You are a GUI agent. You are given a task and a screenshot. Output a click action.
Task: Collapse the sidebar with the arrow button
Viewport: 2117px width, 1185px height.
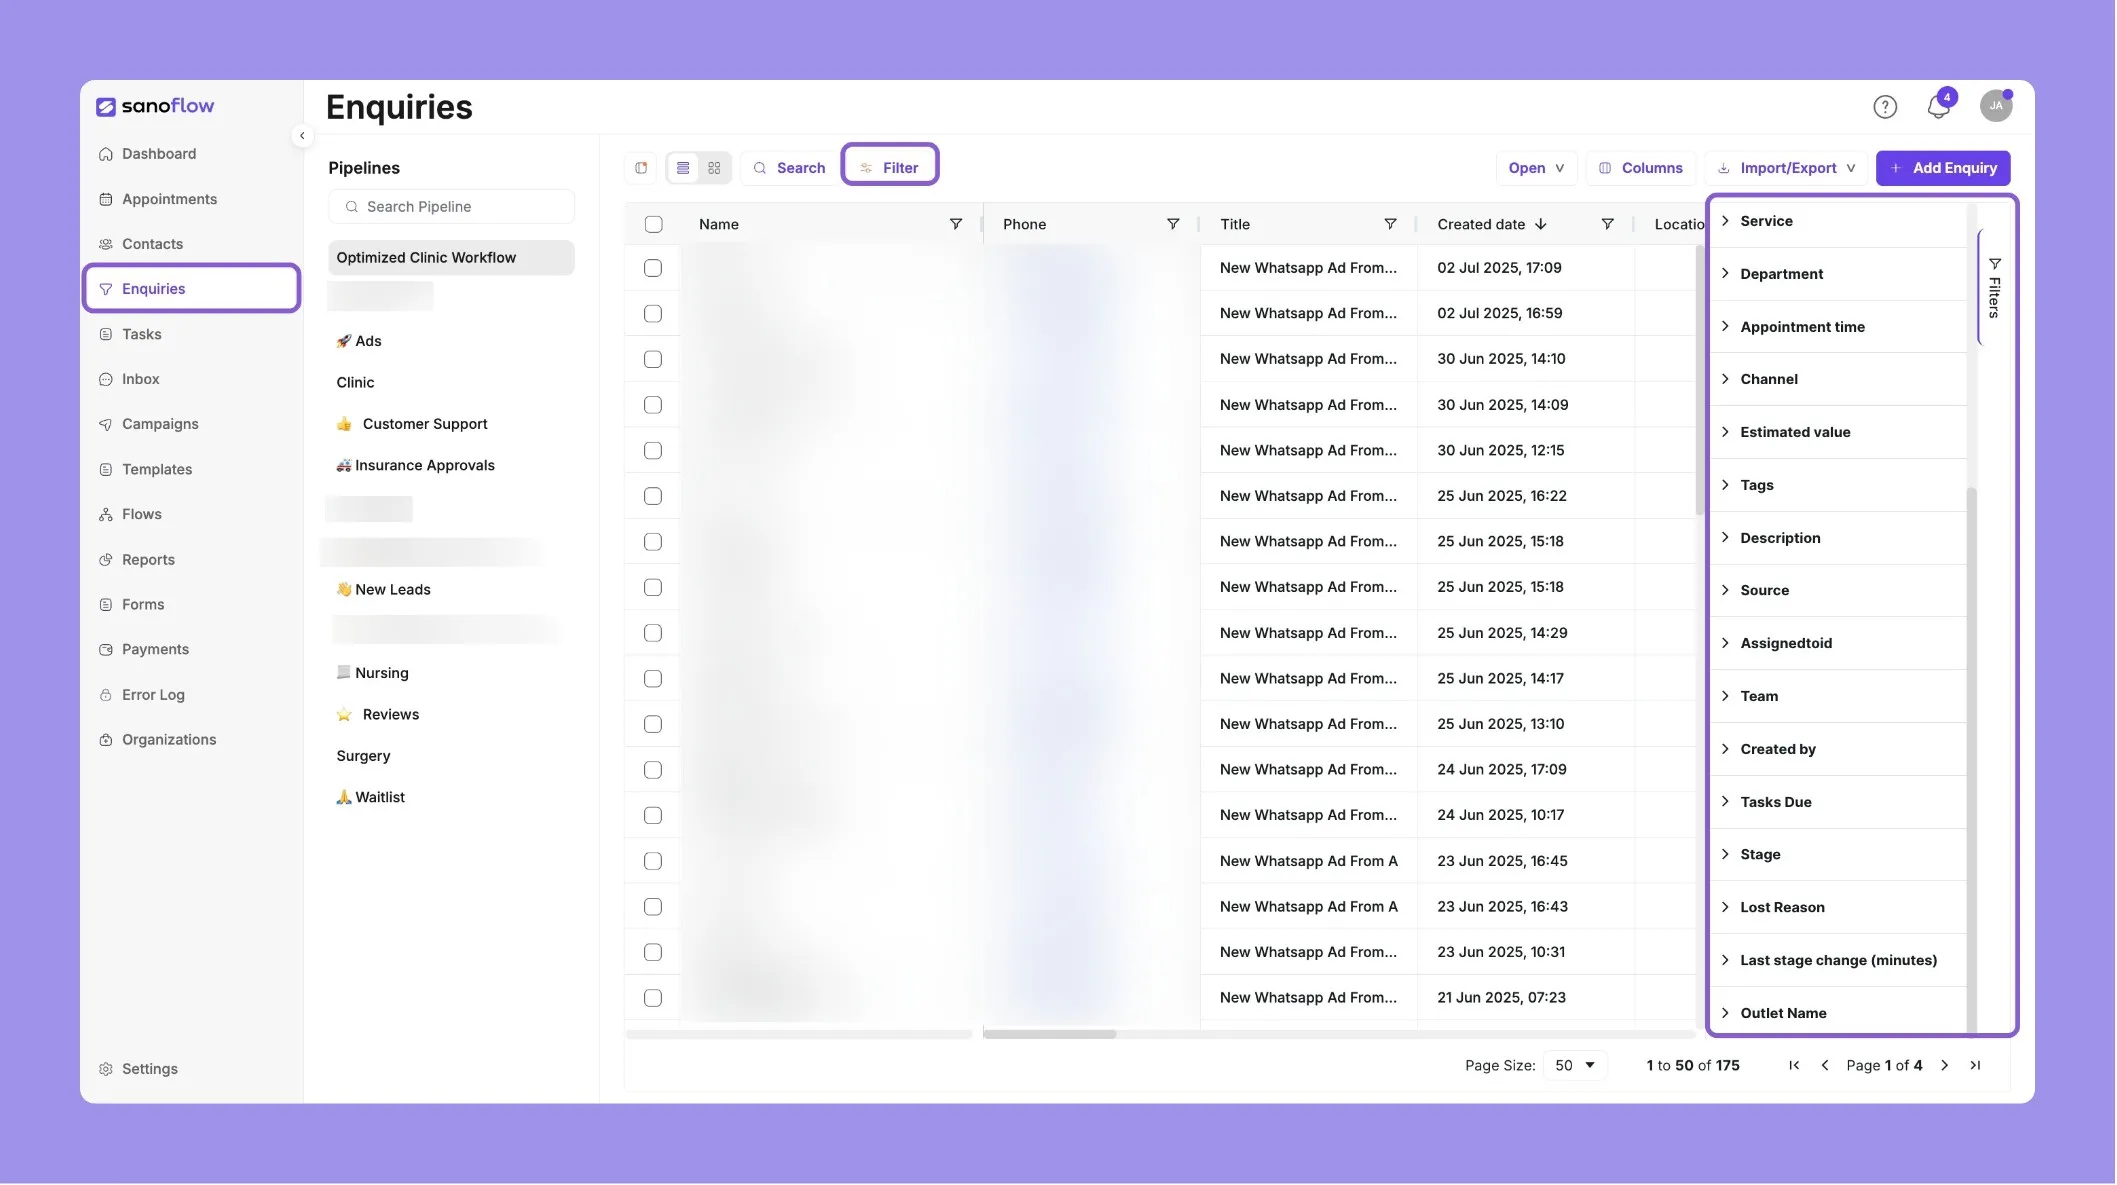point(302,136)
